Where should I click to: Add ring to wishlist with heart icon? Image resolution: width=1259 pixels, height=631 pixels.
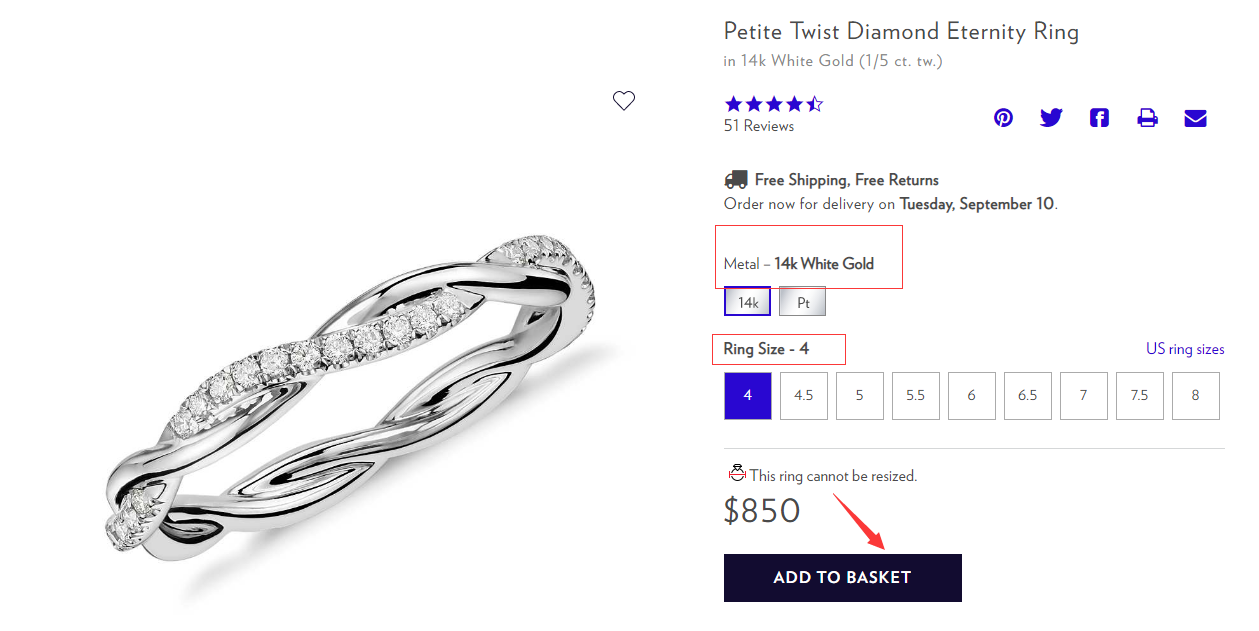point(624,101)
